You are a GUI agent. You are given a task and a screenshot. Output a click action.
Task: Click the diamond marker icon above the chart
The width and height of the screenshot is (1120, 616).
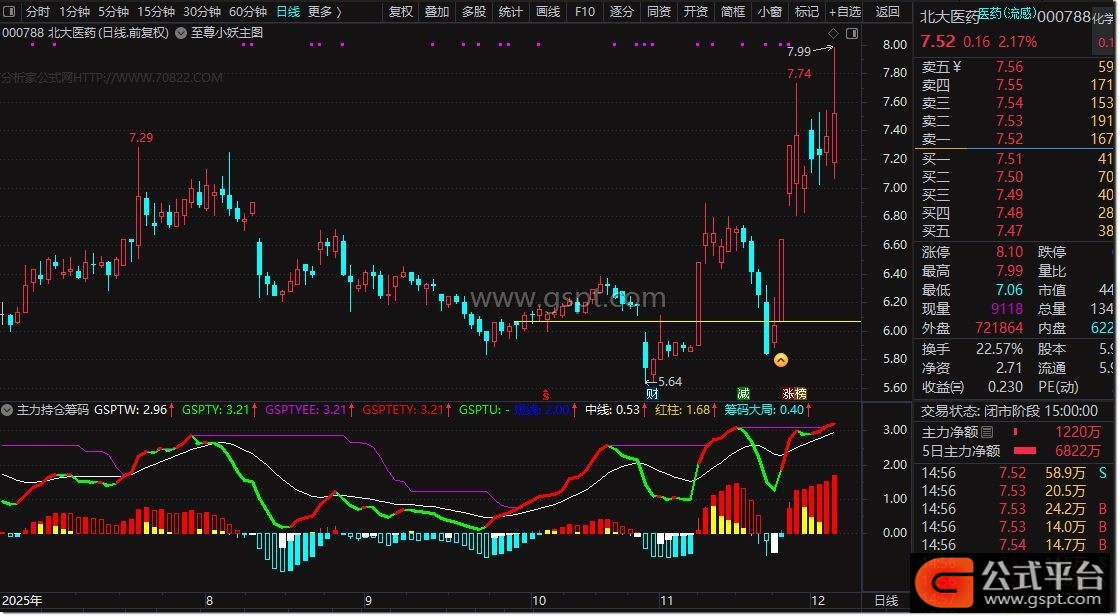[x=833, y=33]
